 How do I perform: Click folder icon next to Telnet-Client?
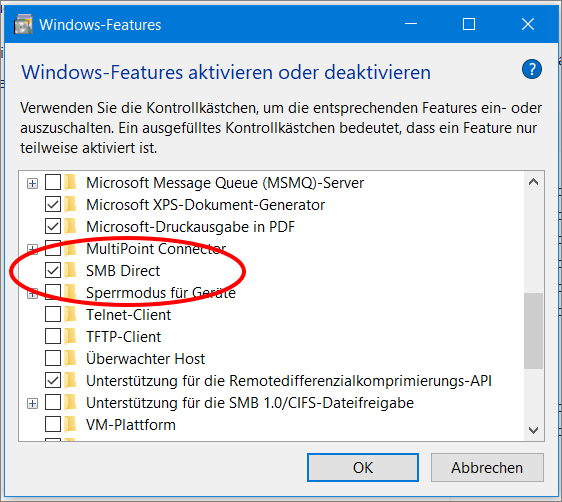click(x=71, y=315)
